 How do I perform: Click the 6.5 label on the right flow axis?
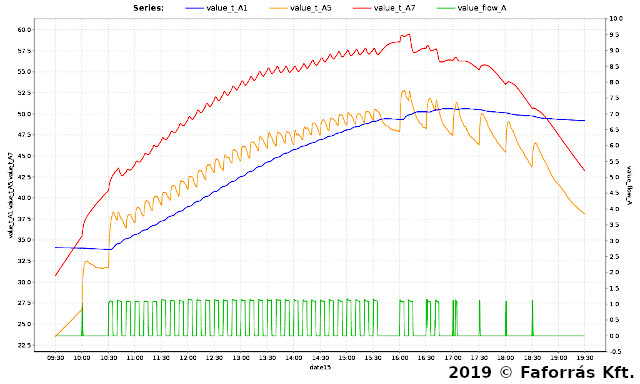[x=615, y=130]
